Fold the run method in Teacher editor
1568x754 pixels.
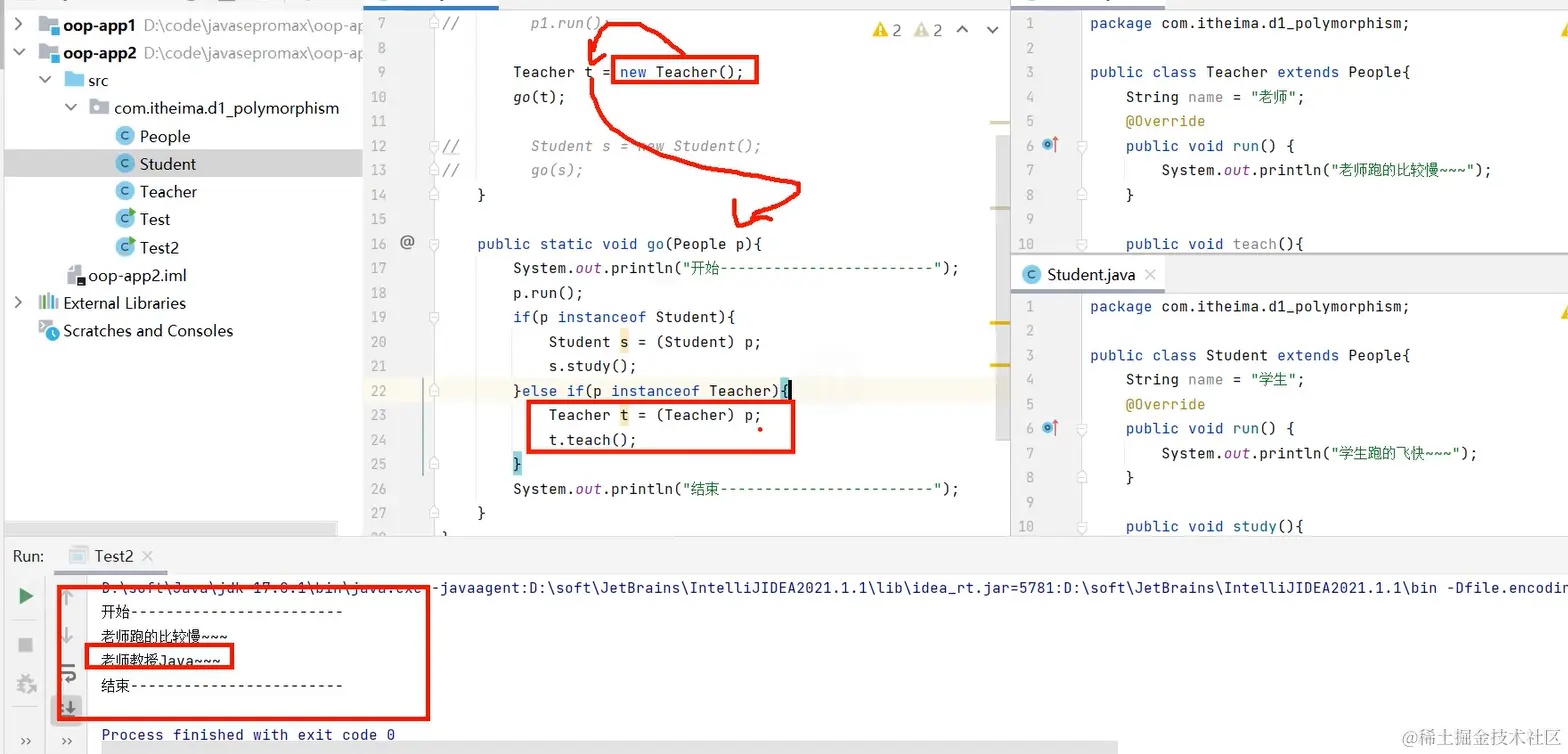click(1081, 146)
